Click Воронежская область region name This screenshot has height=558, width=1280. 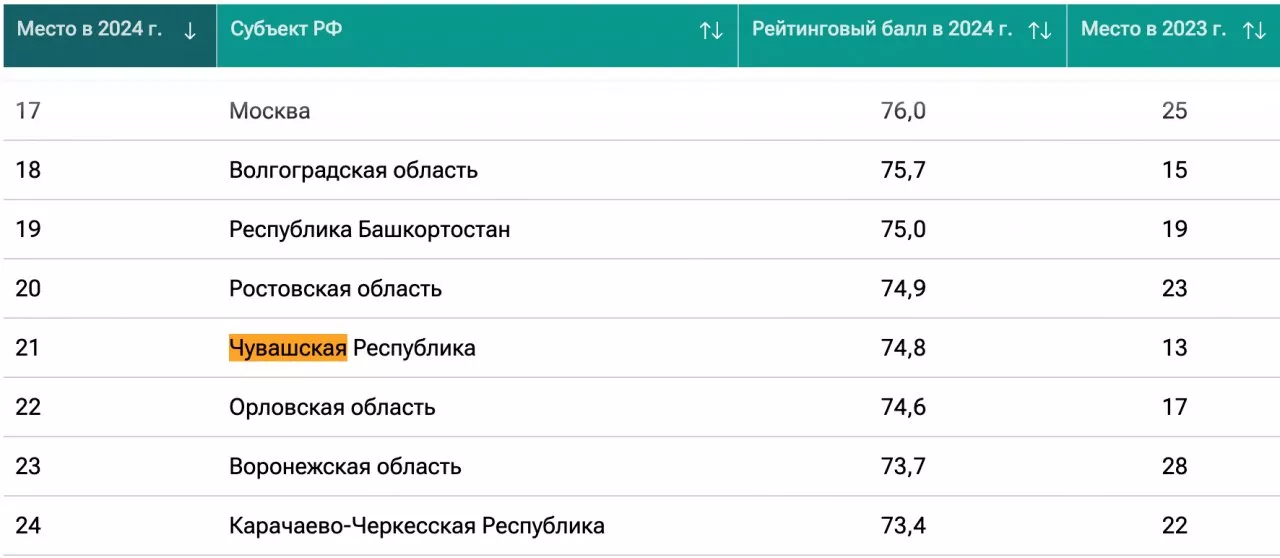tap(345, 467)
